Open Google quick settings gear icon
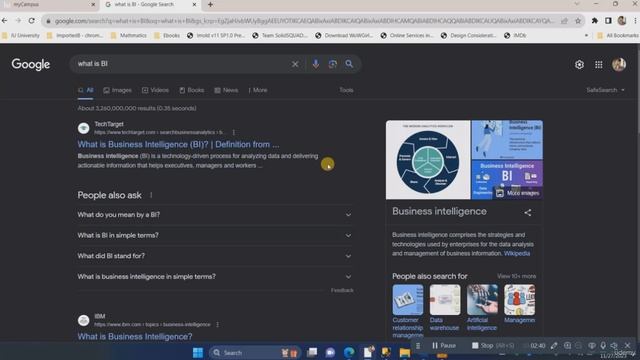The image size is (640, 360). point(579,64)
